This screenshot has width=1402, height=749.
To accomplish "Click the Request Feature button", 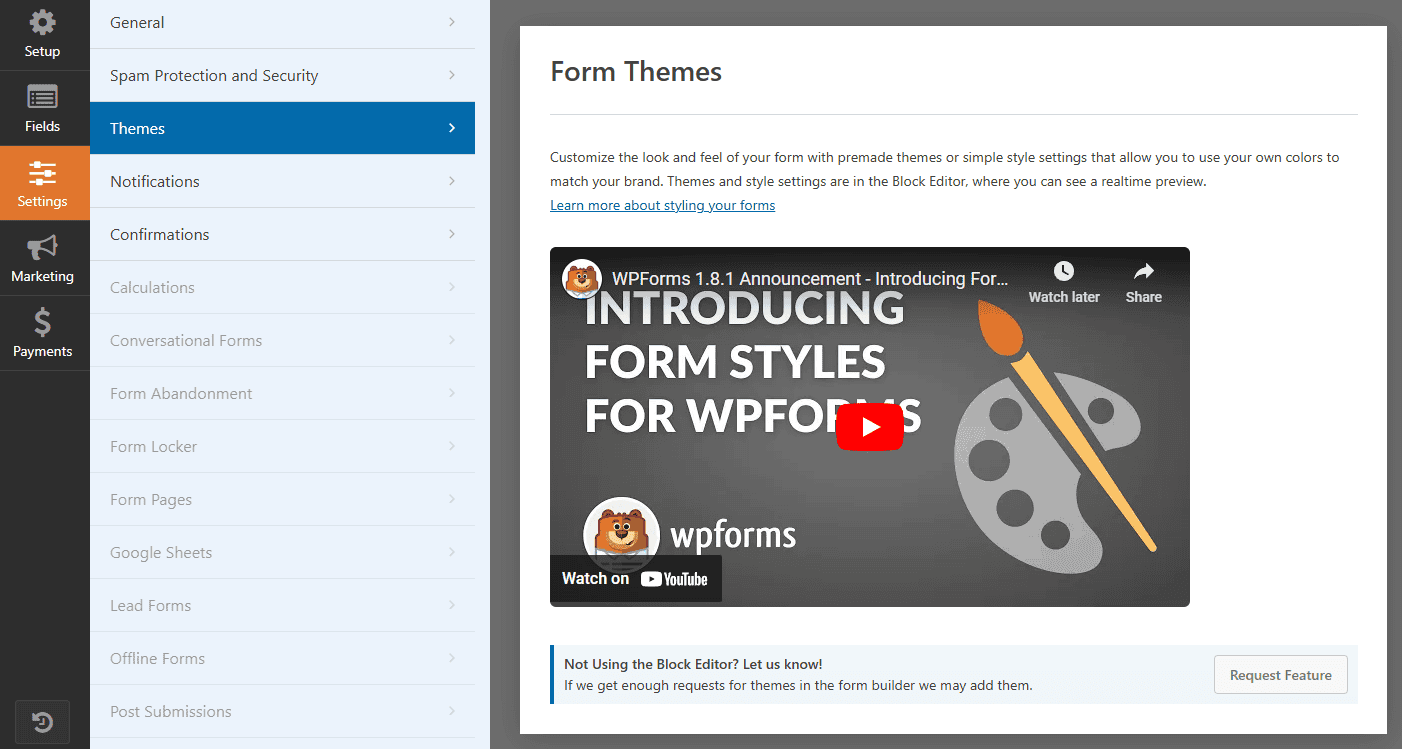I will tap(1281, 675).
